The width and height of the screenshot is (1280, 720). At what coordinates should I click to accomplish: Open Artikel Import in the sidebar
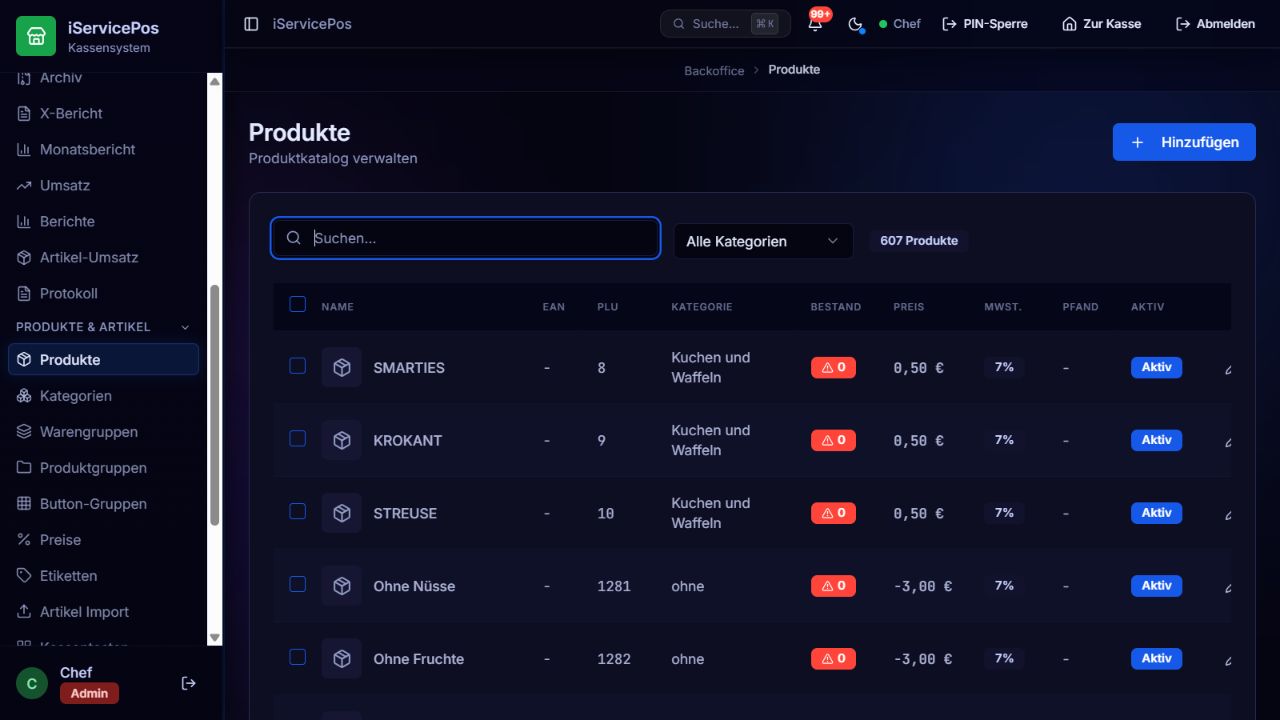[104, 612]
